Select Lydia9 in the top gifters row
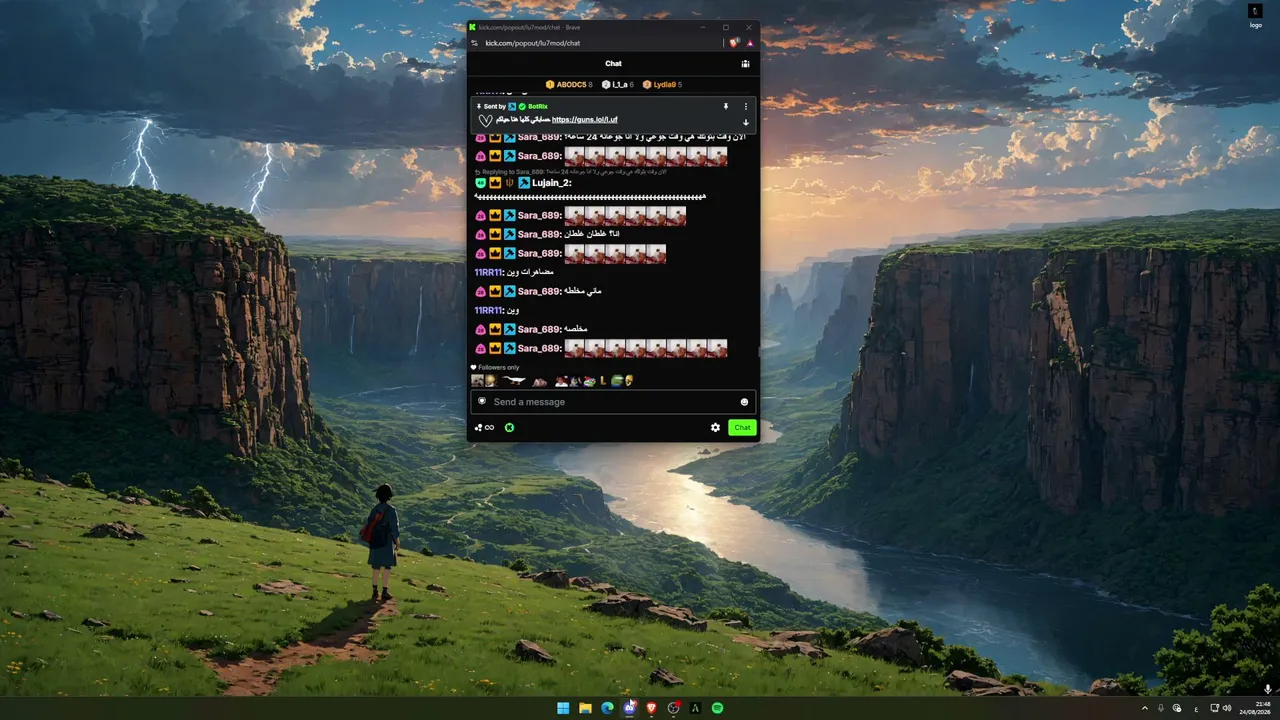 pos(662,85)
